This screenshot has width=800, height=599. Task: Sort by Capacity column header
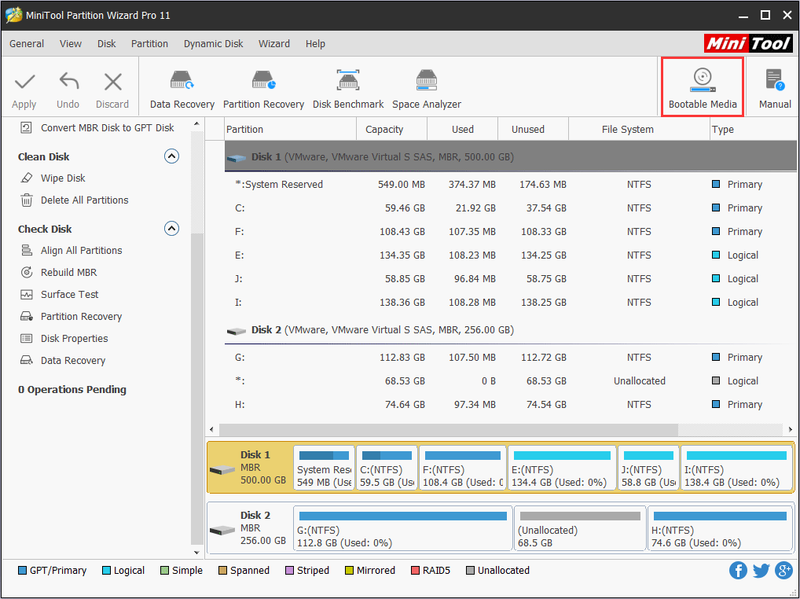click(391, 130)
